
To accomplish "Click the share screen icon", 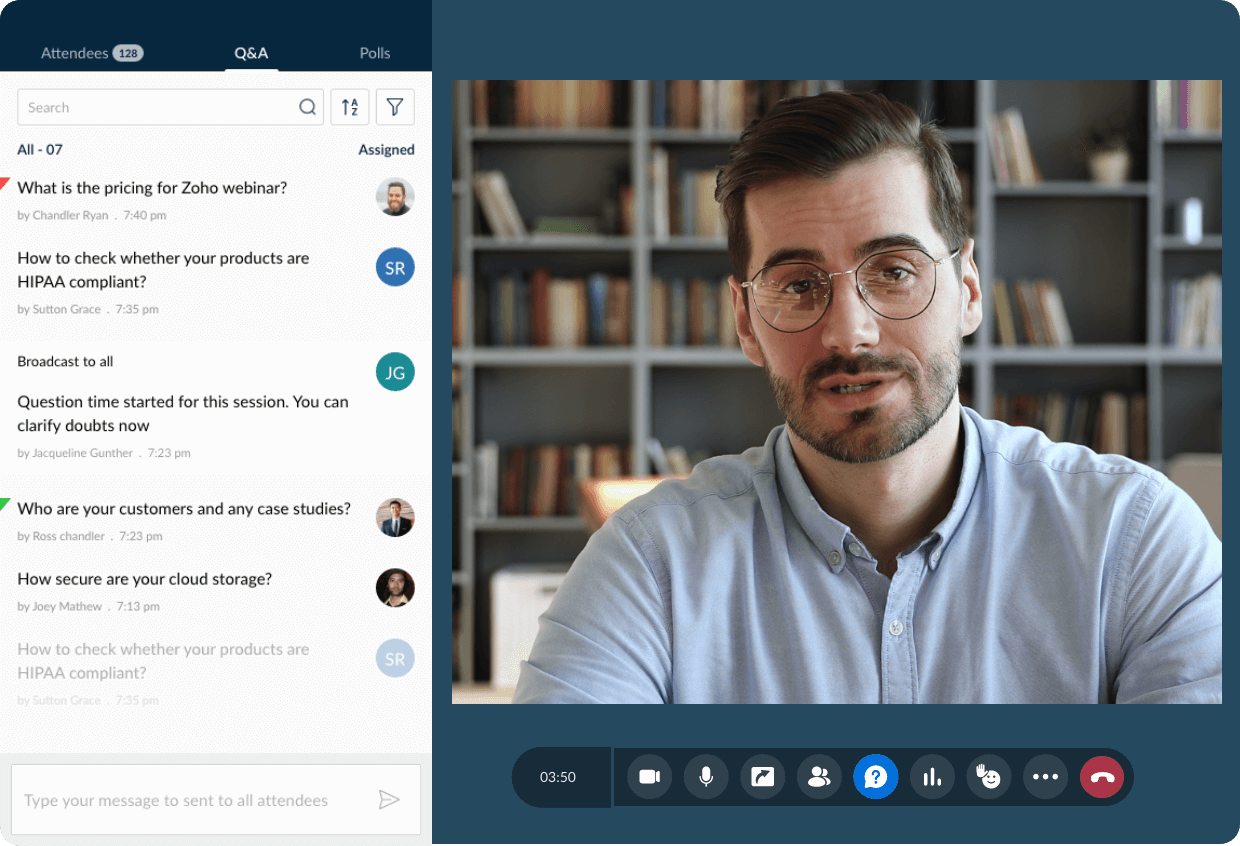I will [x=763, y=777].
